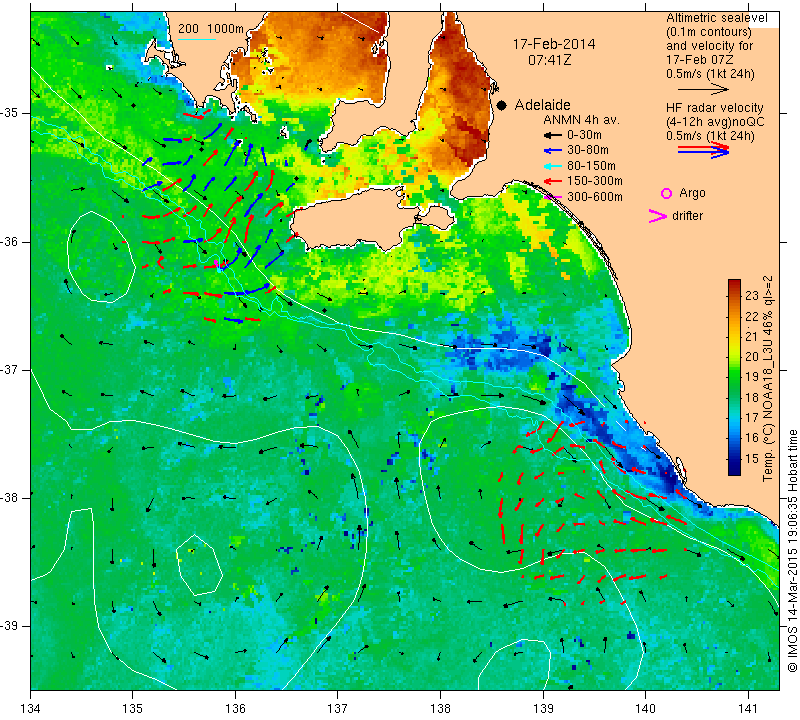Click the blue 30-80m legend arrow

(552, 151)
